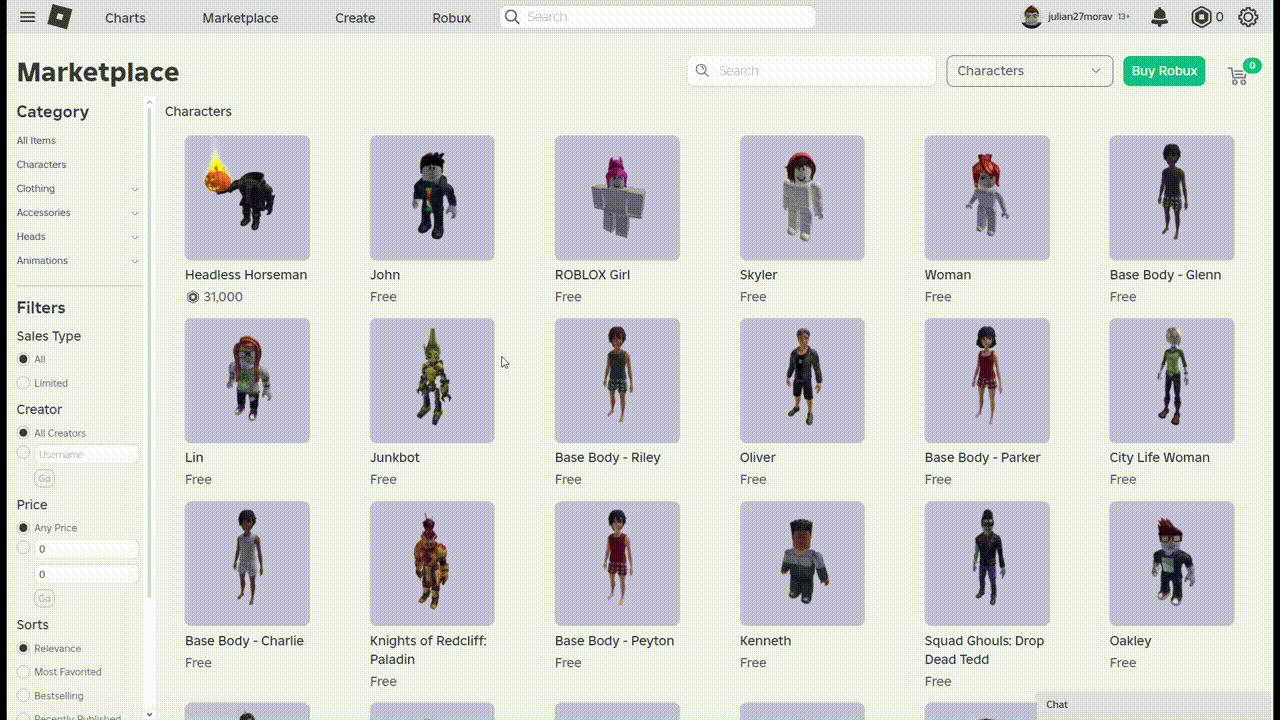
Task: Select the custom price range radio button
Action: click(x=23, y=548)
